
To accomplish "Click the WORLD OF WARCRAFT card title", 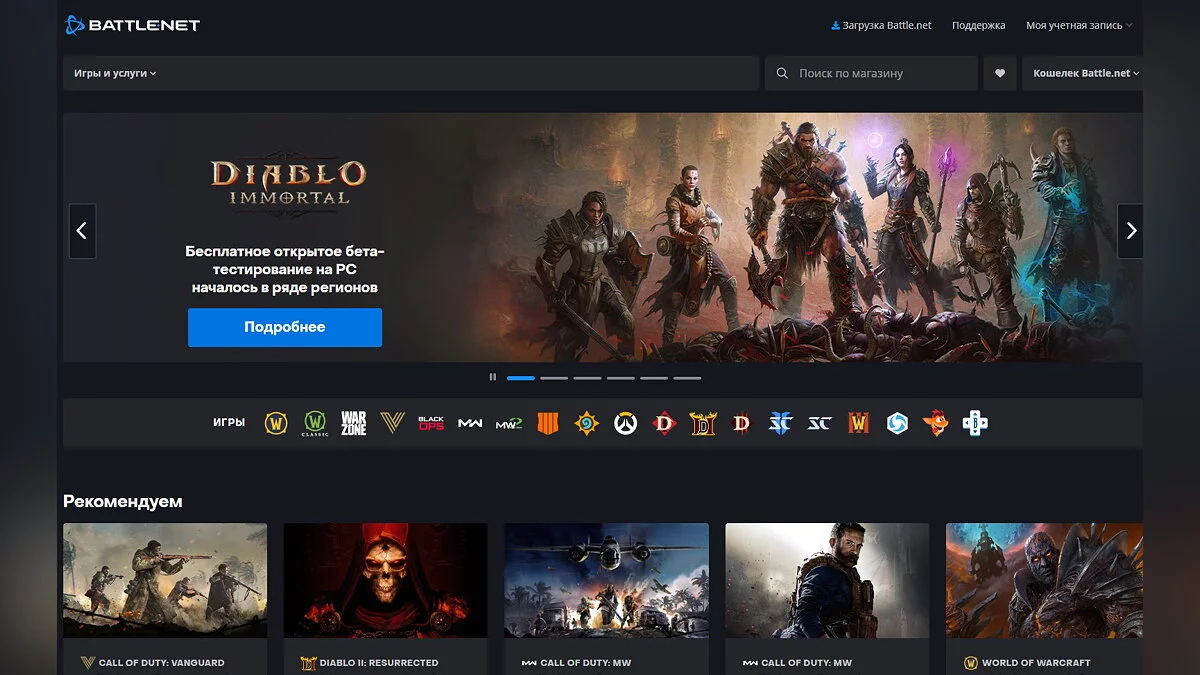I will (1036, 663).
